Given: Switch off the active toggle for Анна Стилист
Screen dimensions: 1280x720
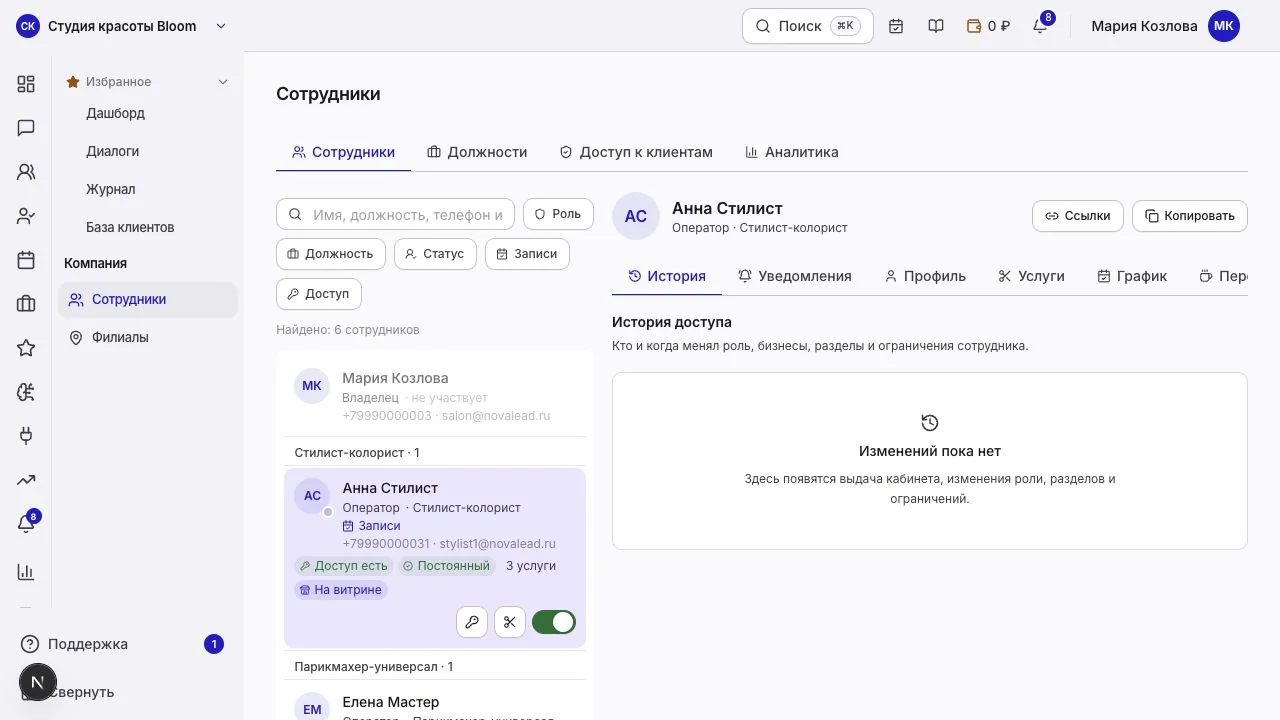Looking at the screenshot, I should (554, 622).
